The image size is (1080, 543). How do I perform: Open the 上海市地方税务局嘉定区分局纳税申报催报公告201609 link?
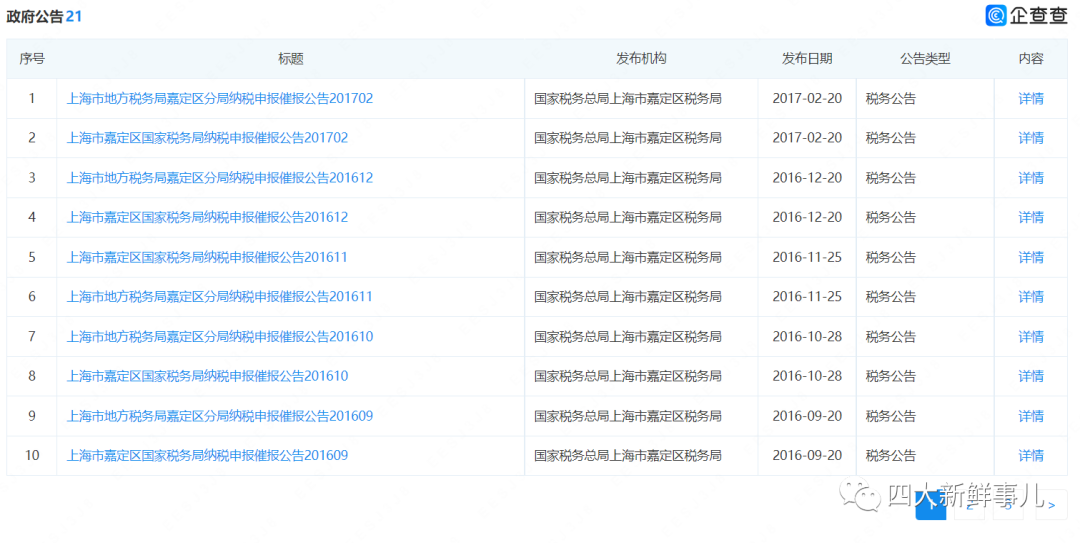[x=220, y=416]
